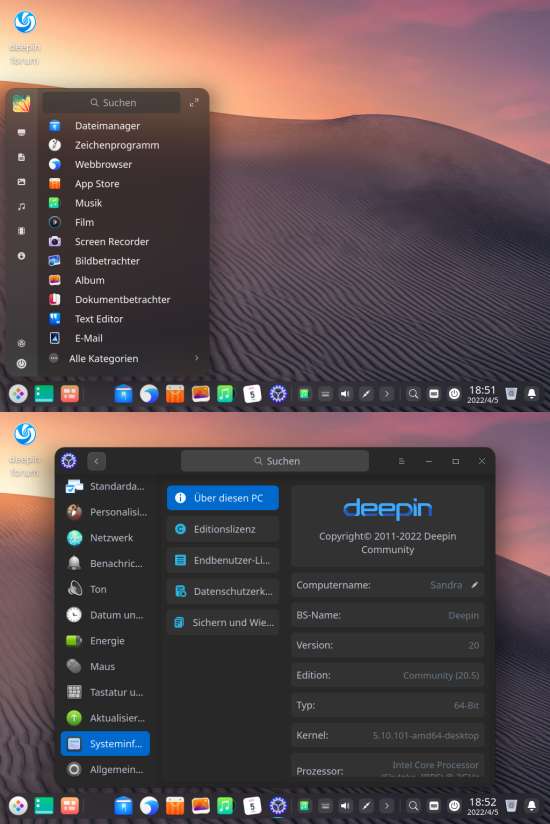Edit Computername with the pencil icon
Image resolution: width=550 pixels, height=824 pixels.
(474, 585)
